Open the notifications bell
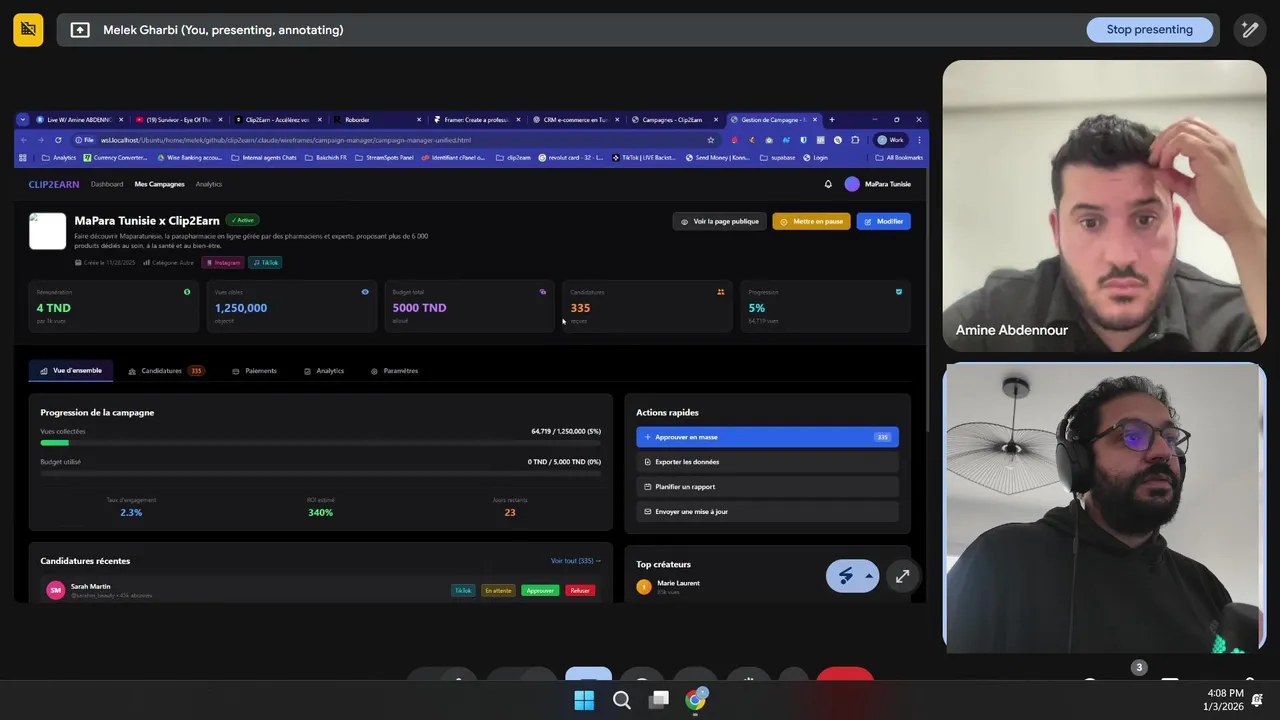 [x=828, y=184]
